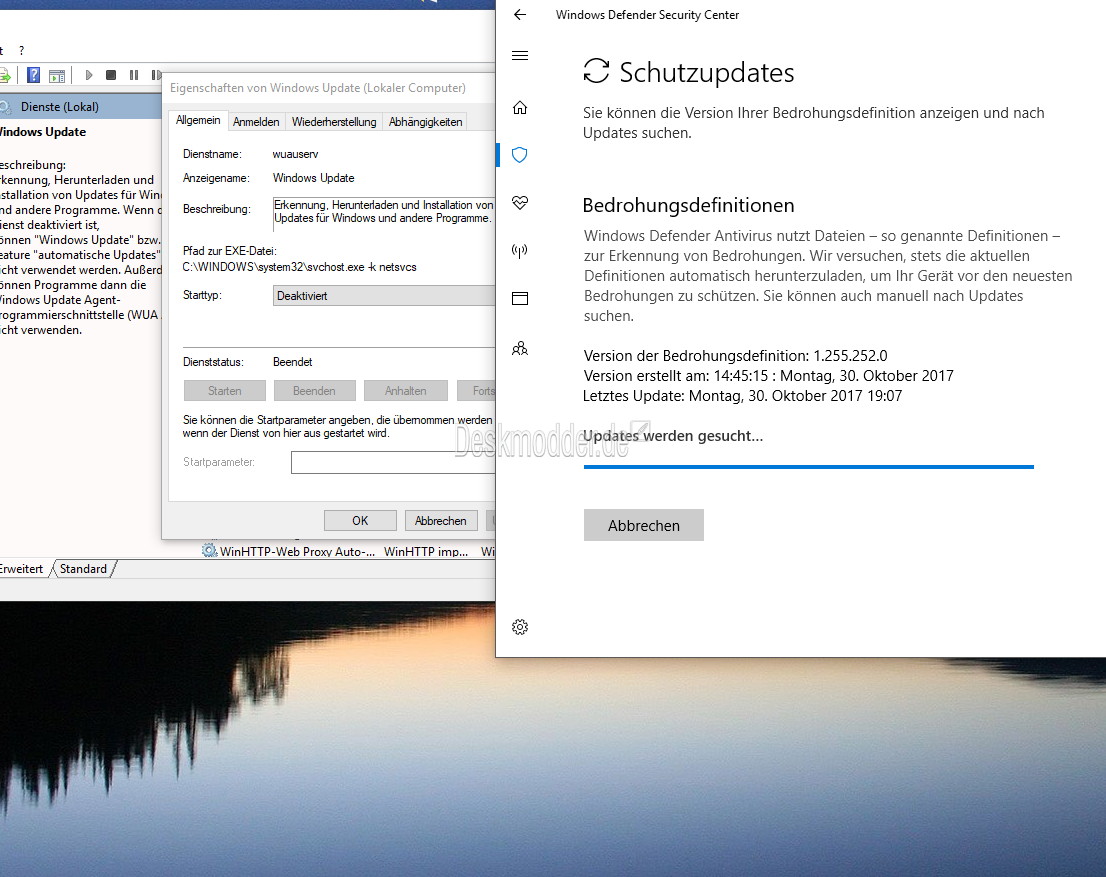The height and width of the screenshot is (877, 1106).
Task: Open the hamburger navigation menu
Action: point(520,56)
